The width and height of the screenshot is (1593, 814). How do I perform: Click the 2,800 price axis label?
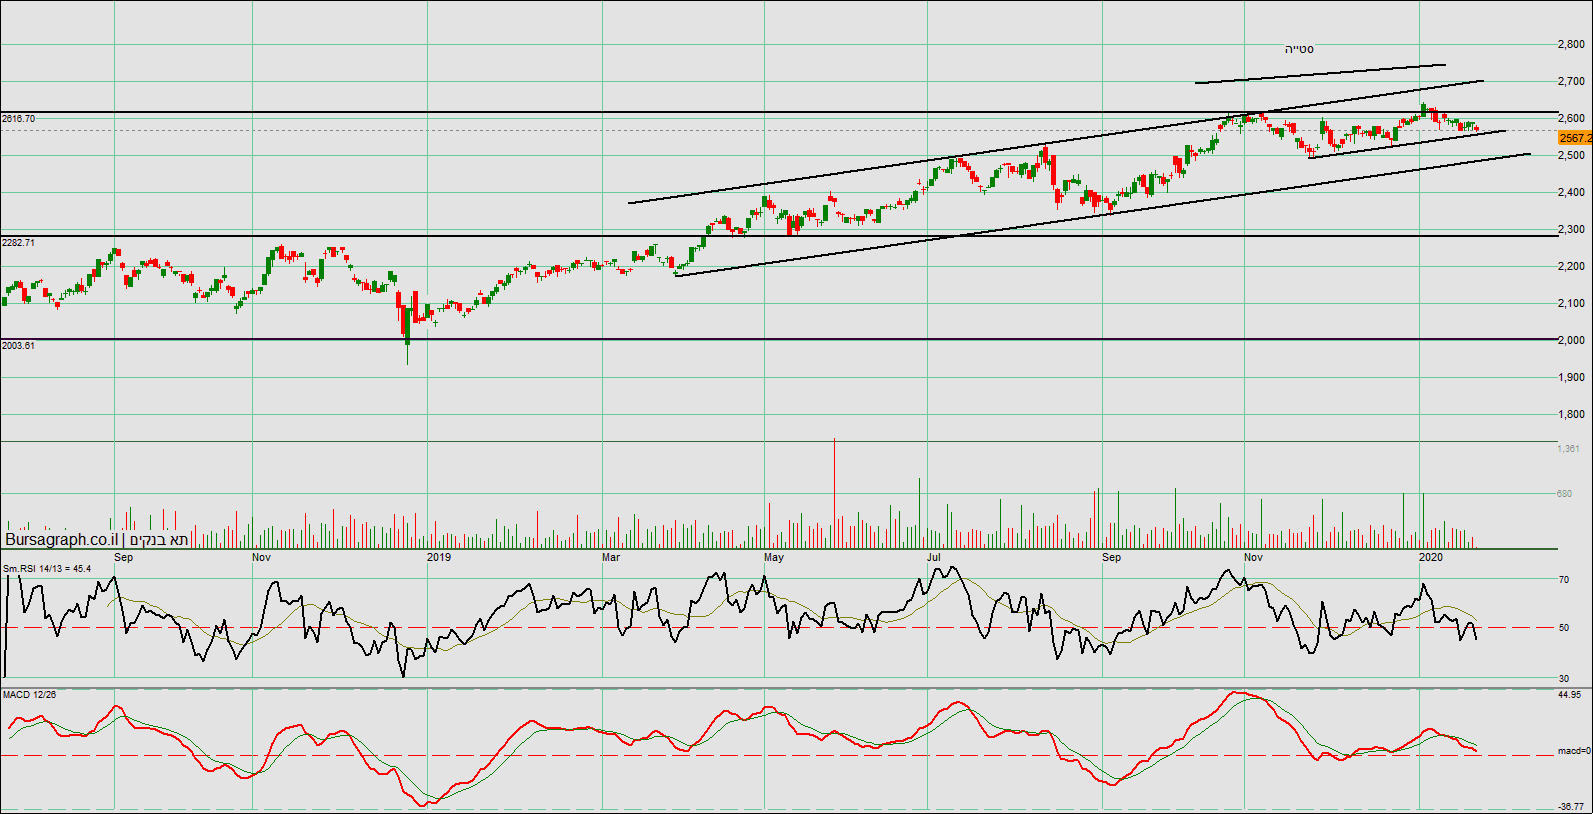pyautogui.click(x=1571, y=44)
